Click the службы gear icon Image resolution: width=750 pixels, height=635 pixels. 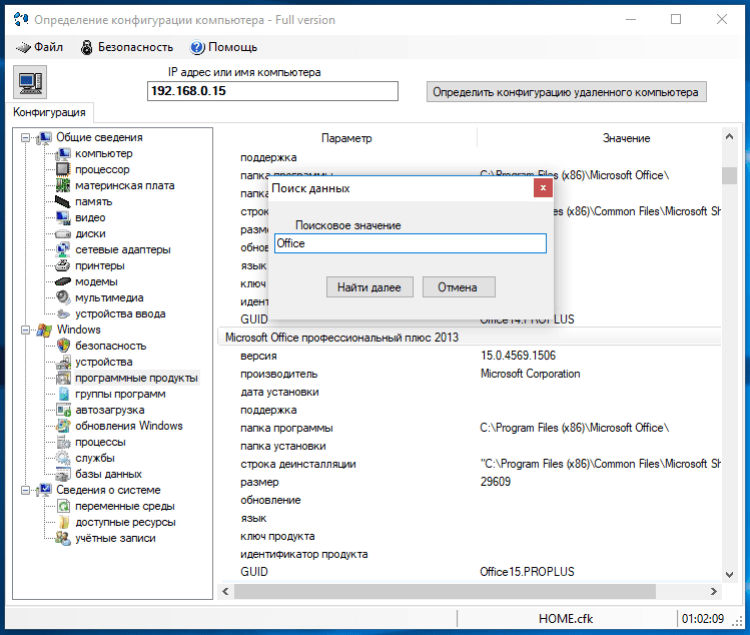tap(63, 458)
